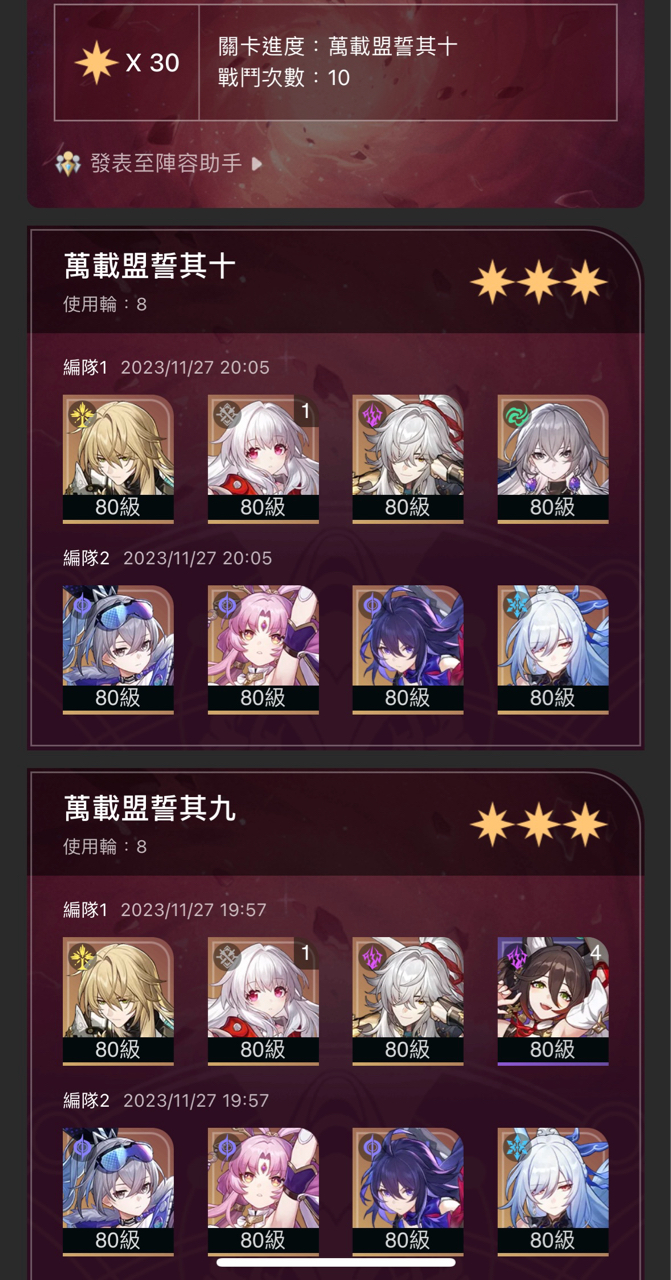Tap wind element icon on 其十 gray-haired character

click(x=515, y=413)
